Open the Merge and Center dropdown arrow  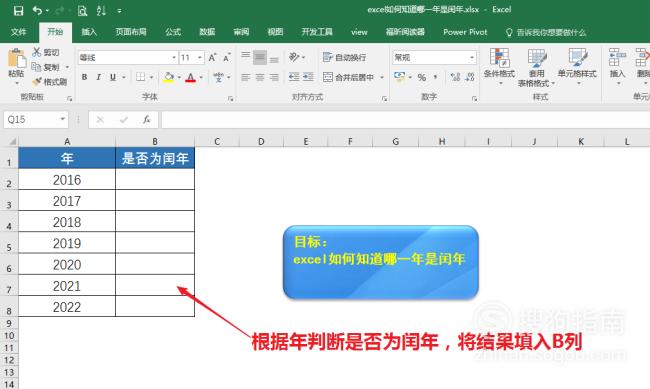coord(381,78)
